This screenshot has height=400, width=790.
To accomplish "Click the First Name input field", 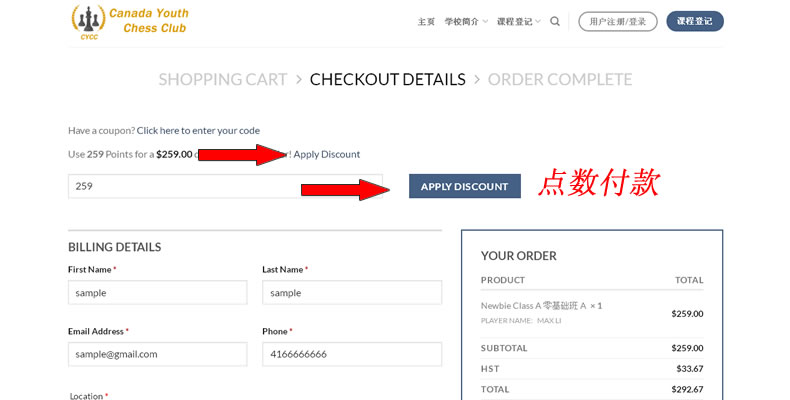I will pos(158,293).
